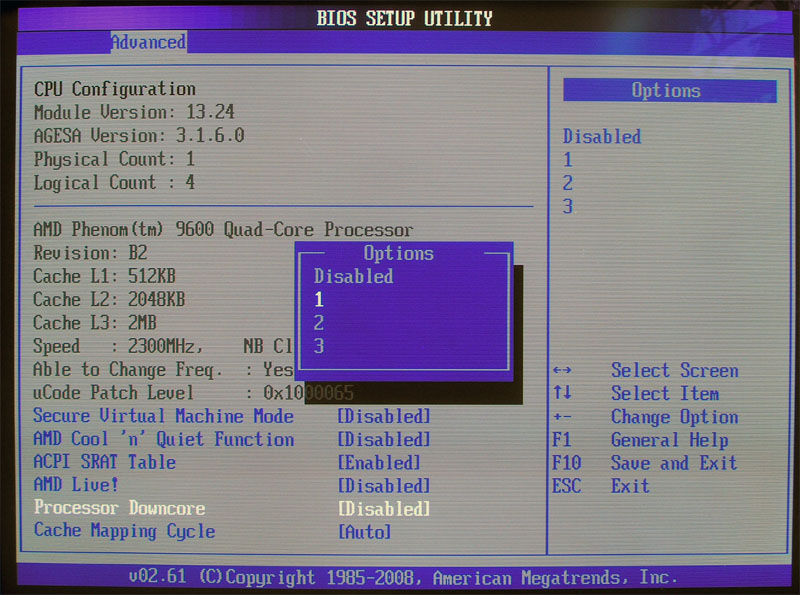Click the CPU Configuration heading
800x595 pixels.
click(115, 89)
